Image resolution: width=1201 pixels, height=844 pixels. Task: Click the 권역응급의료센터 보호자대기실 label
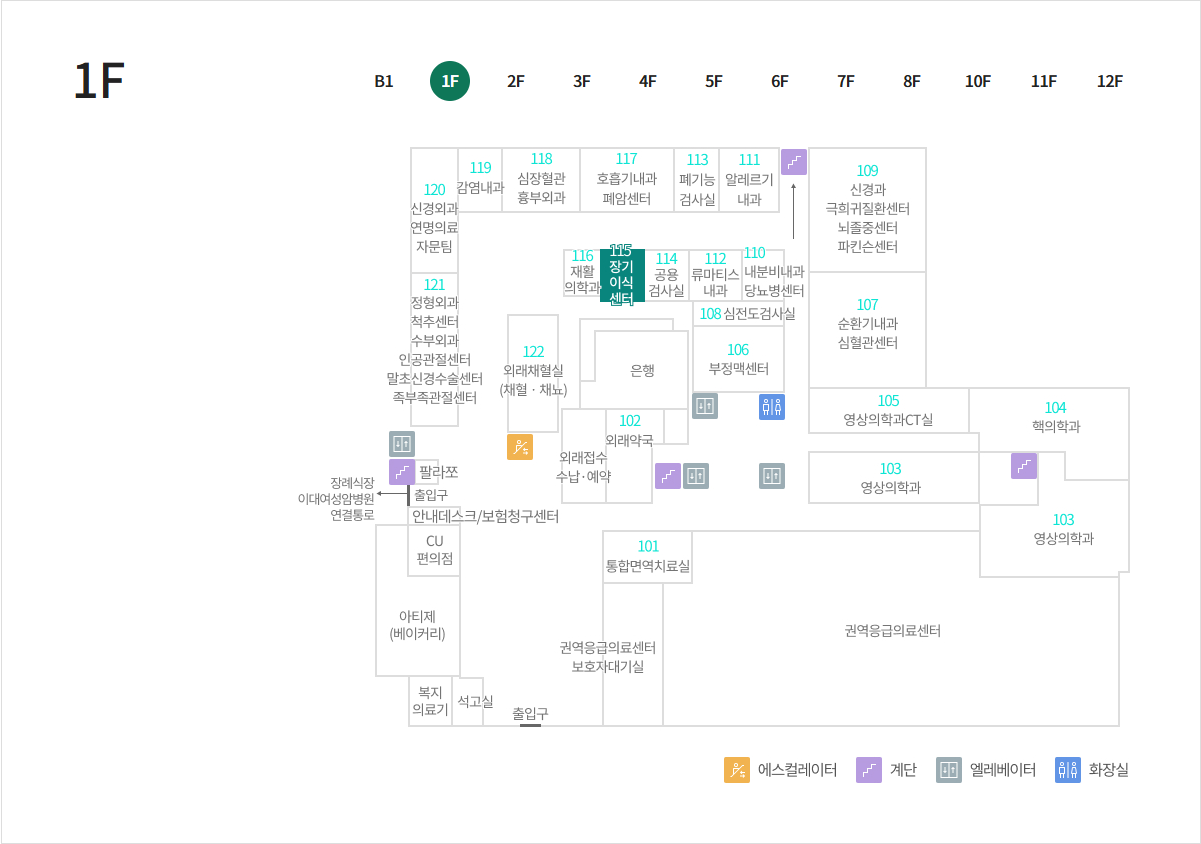[x=607, y=657]
